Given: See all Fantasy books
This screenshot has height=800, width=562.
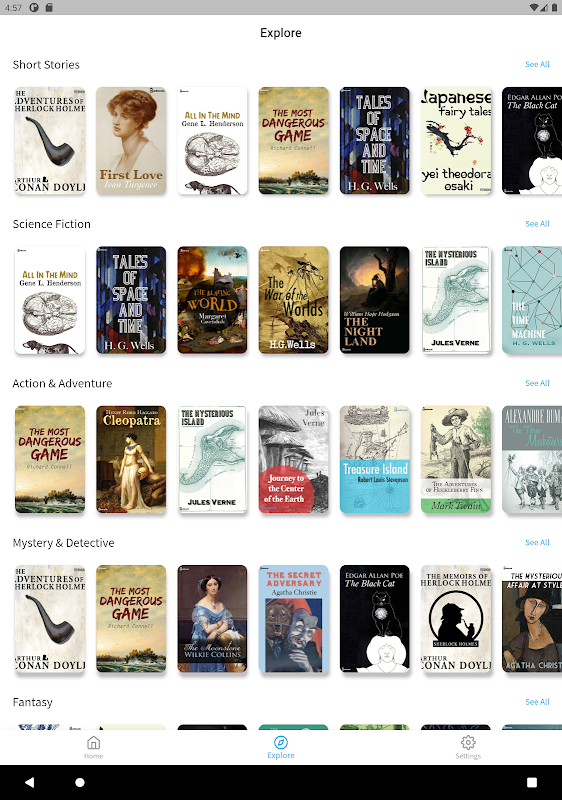Looking at the screenshot, I should click(537, 702).
